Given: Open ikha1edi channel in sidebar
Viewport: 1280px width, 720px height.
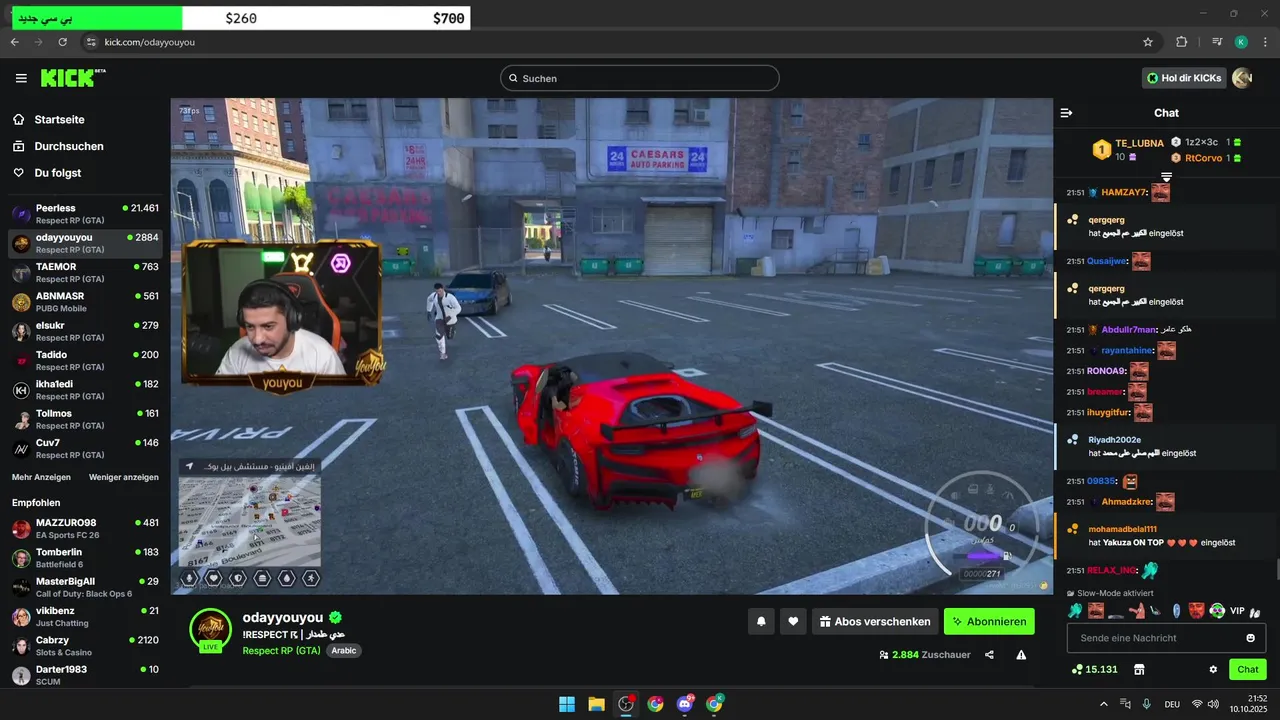Looking at the screenshot, I should [x=85, y=390].
